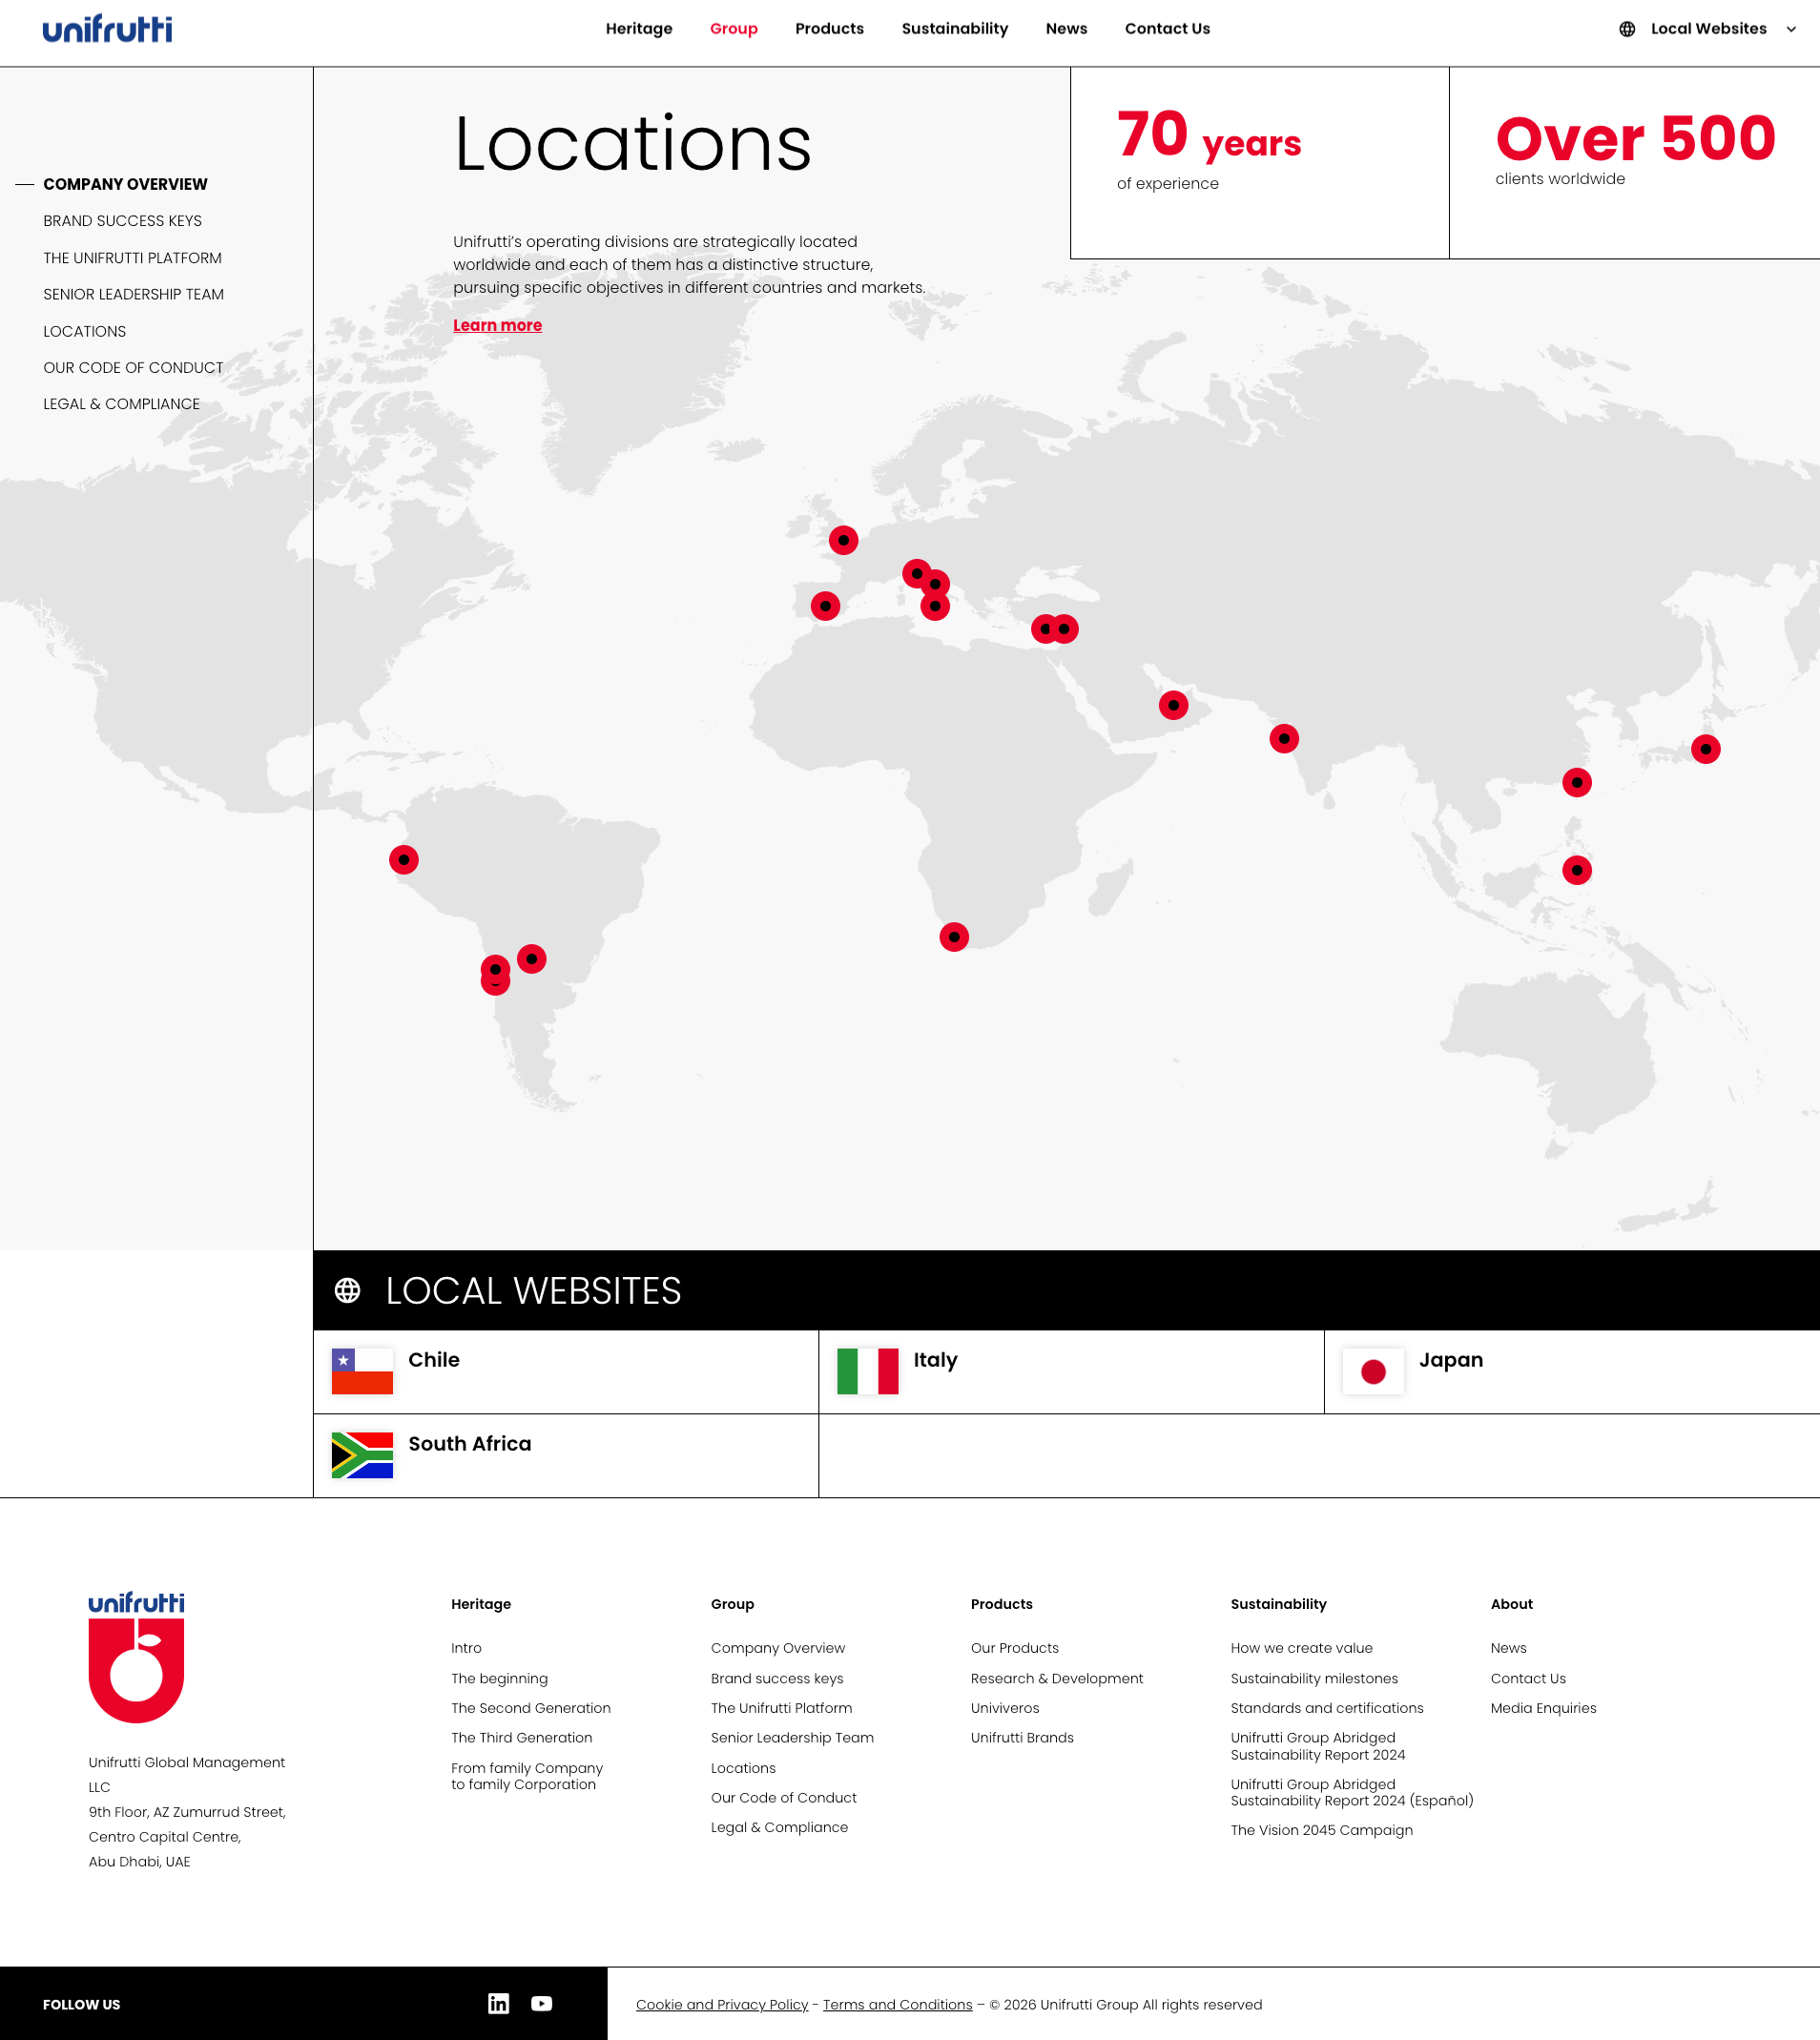This screenshot has height=2040, width=1820.
Task: Click the Unifrutti shield logo in the footer
Action: pyautogui.click(x=136, y=1657)
